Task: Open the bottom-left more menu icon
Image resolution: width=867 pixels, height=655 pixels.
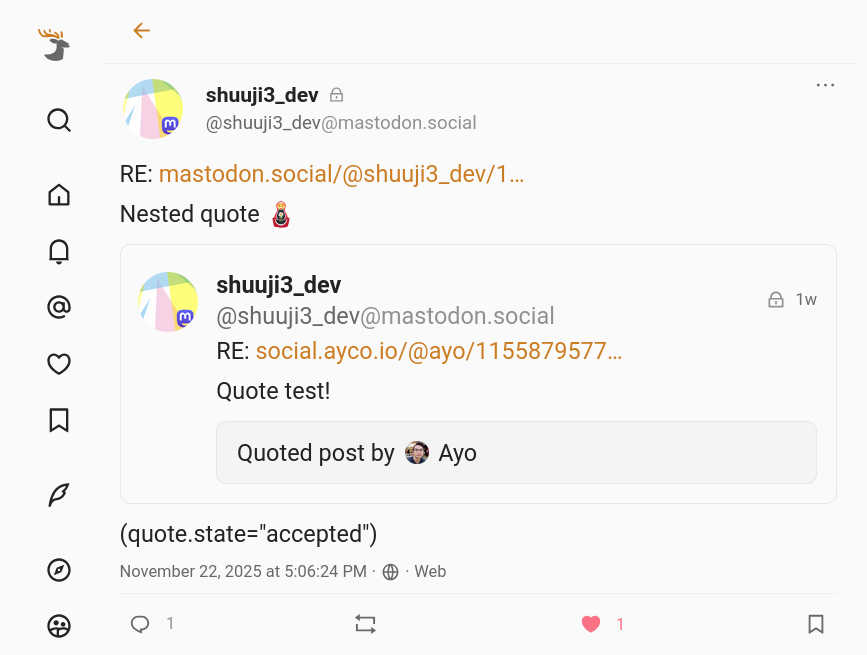Action: tap(59, 627)
